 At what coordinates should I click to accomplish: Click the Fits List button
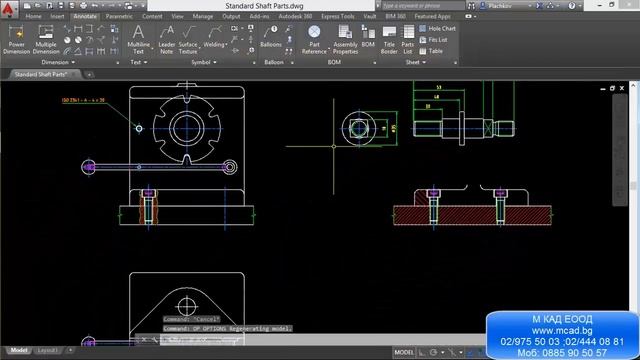pyautogui.click(x=433, y=40)
